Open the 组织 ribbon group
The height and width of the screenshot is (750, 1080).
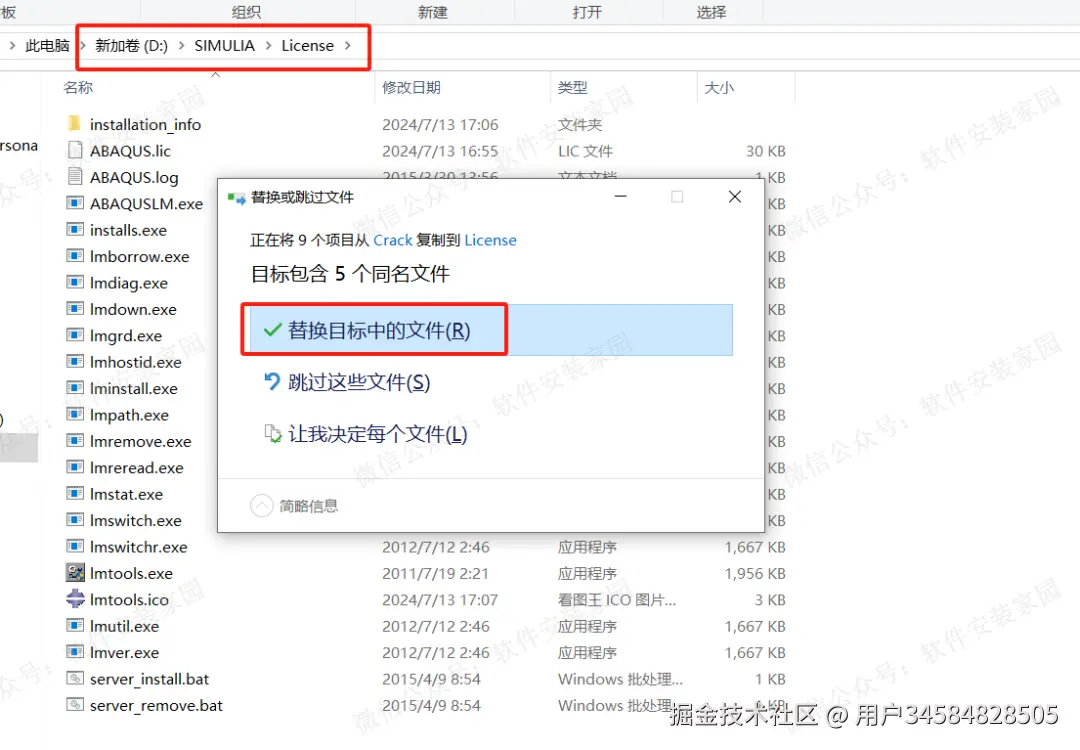pyautogui.click(x=246, y=12)
